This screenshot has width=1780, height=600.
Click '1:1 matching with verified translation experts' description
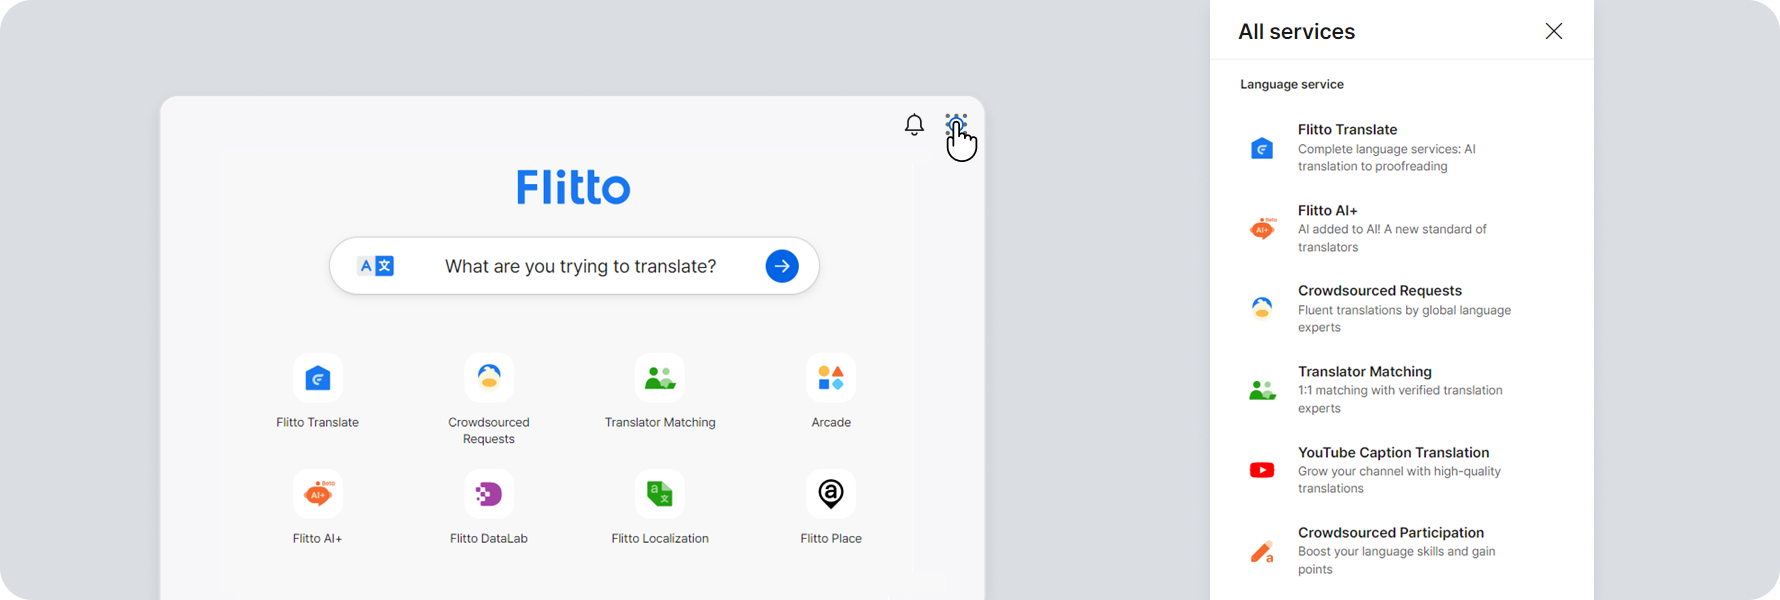(1400, 399)
